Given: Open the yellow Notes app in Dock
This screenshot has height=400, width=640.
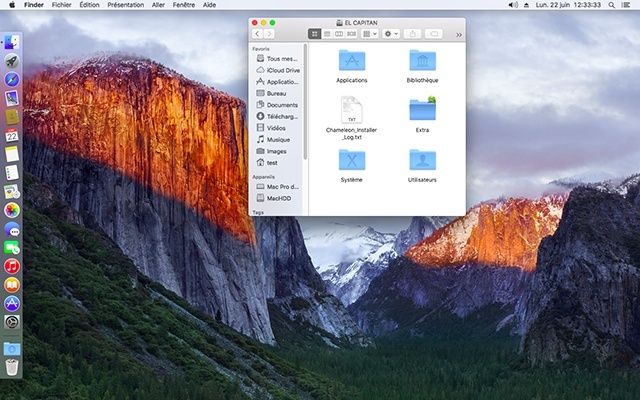Looking at the screenshot, I should tap(12, 154).
